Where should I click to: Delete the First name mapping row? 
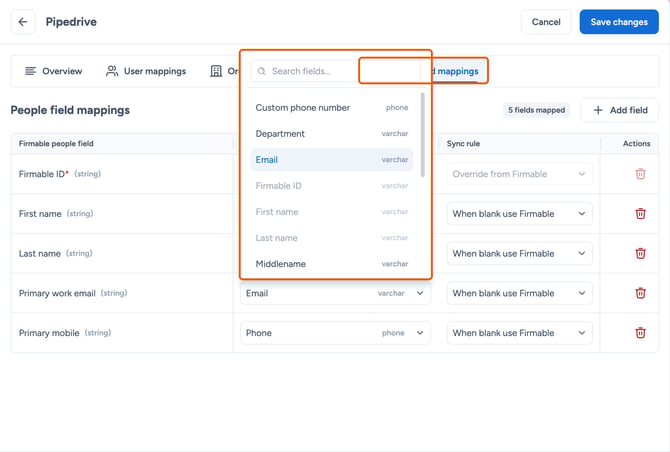640,214
